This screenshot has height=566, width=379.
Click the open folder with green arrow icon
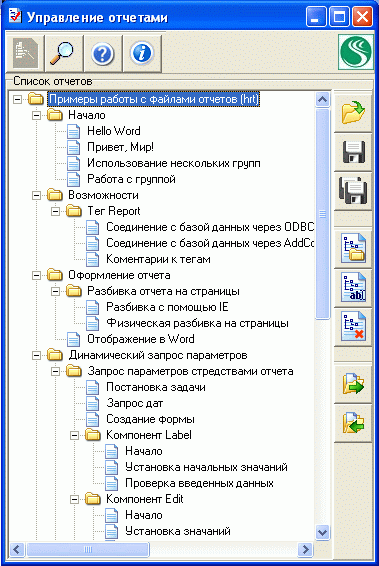click(353, 113)
